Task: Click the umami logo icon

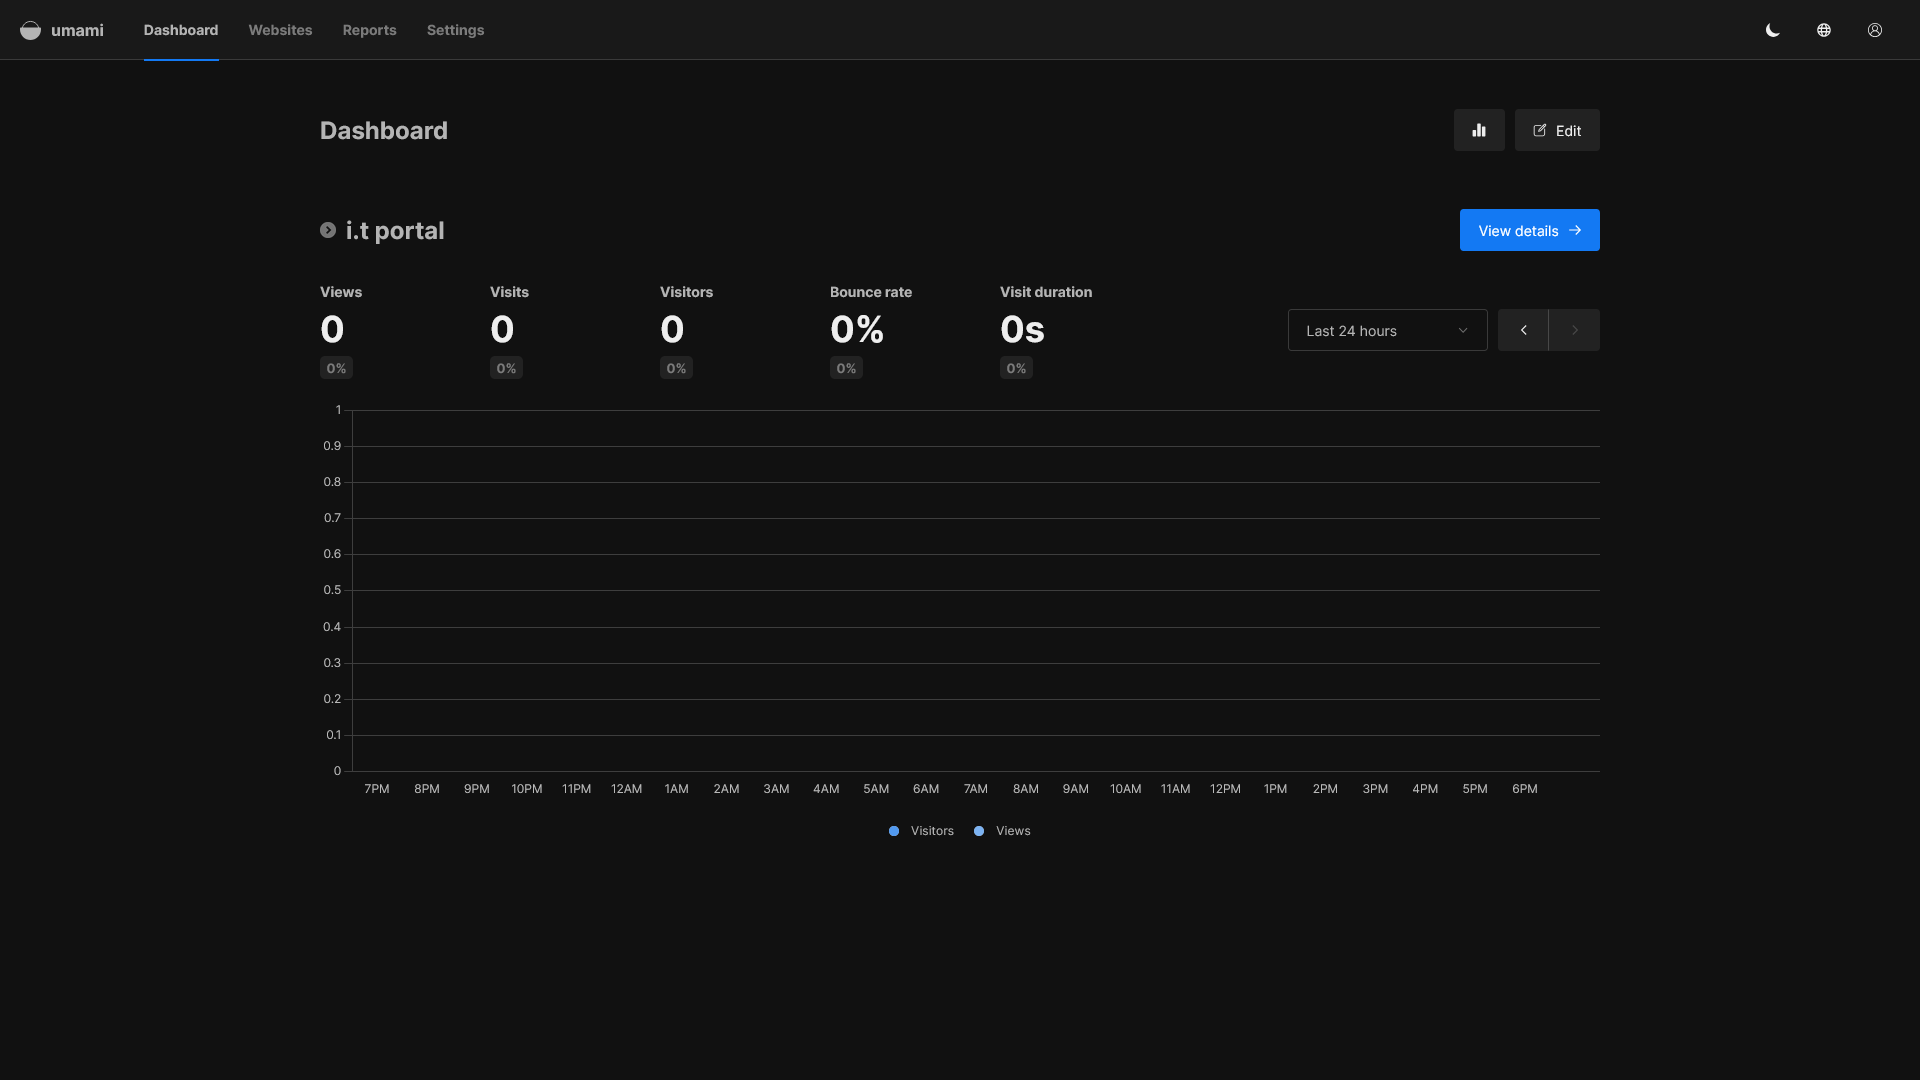Action: tap(31, 30)
